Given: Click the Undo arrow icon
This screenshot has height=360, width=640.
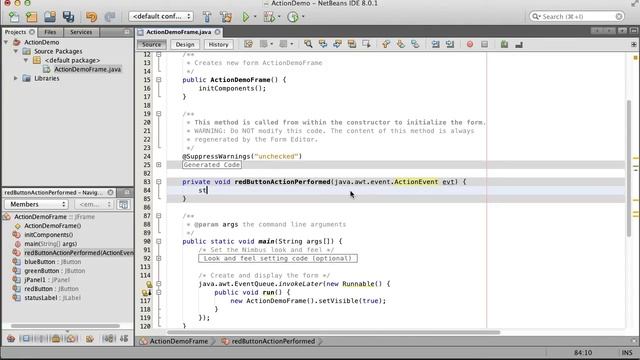Looking at the screenshot, I should 91,17.
